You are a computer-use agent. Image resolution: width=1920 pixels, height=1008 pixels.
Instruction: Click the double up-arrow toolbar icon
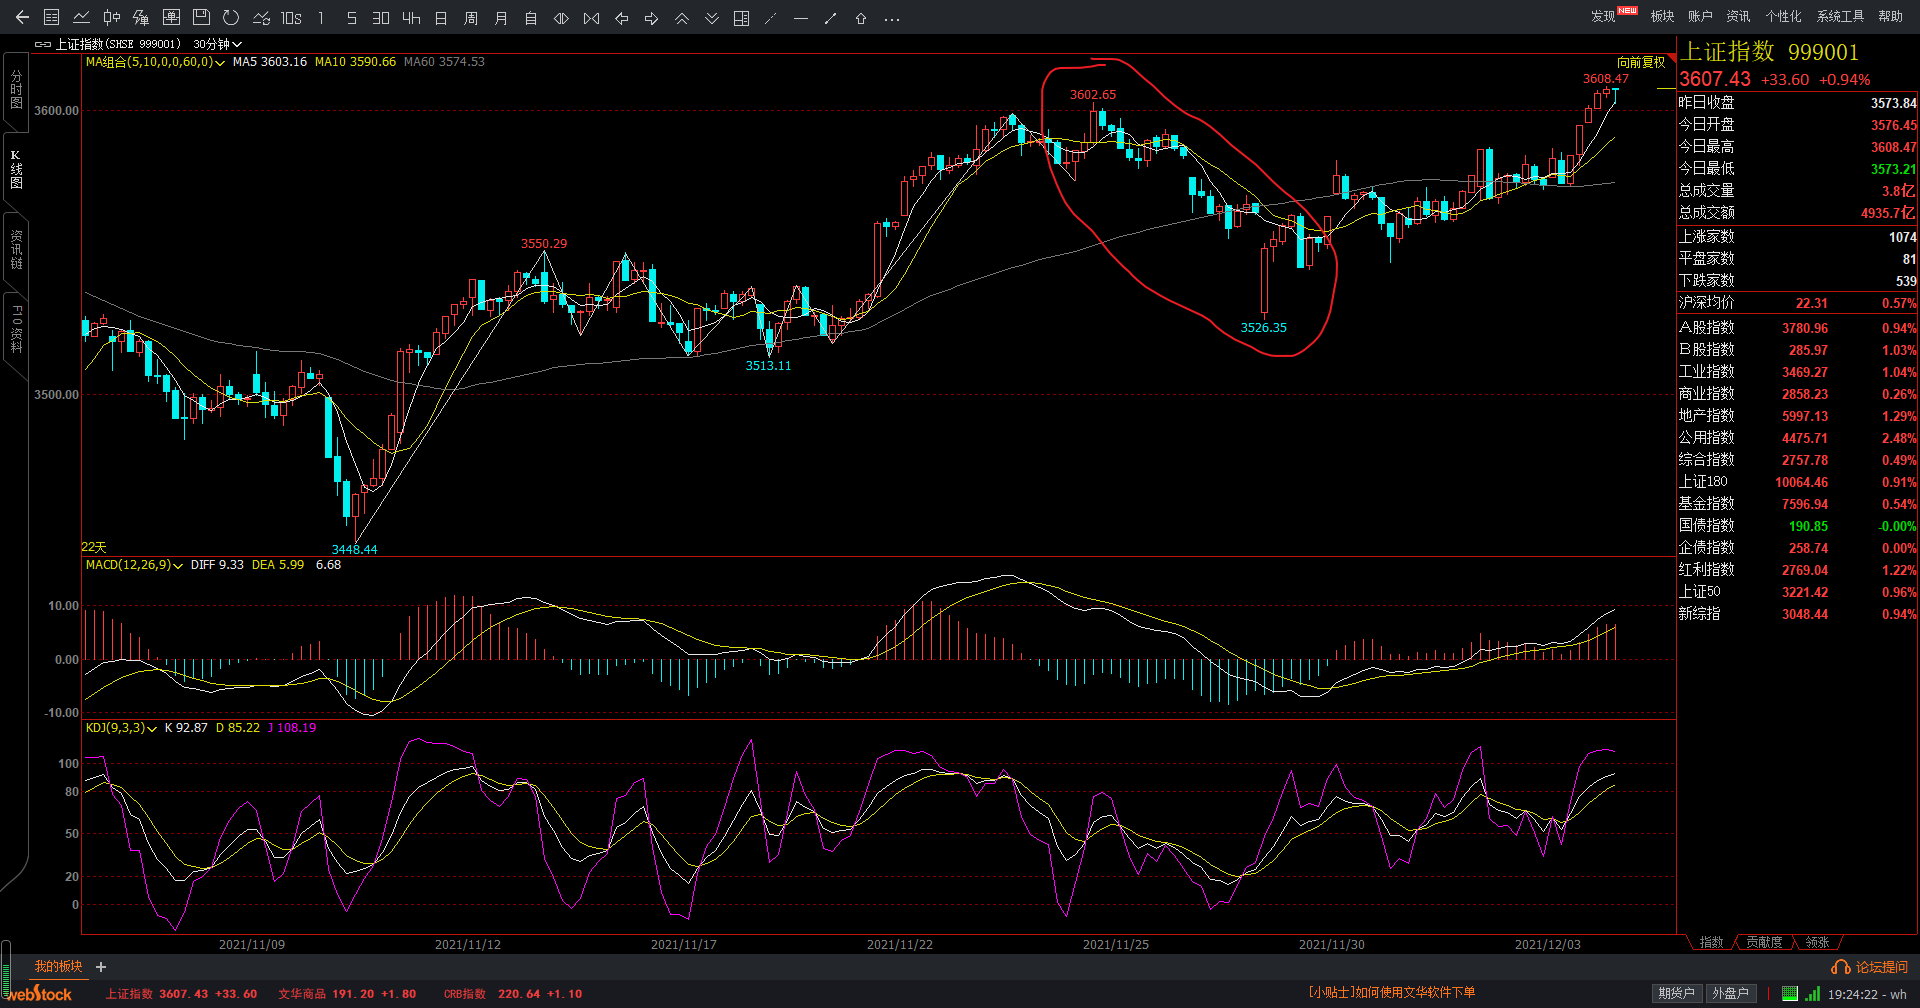[681, 18]
